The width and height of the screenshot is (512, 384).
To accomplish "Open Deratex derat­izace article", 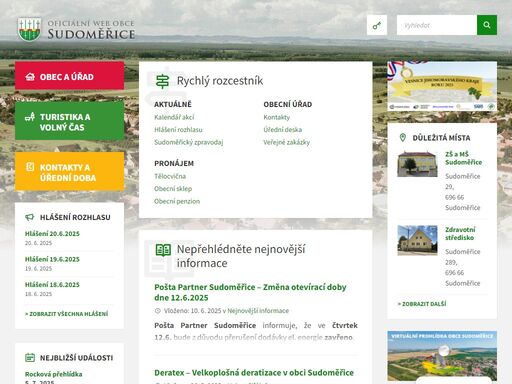I will click(254, 373).
